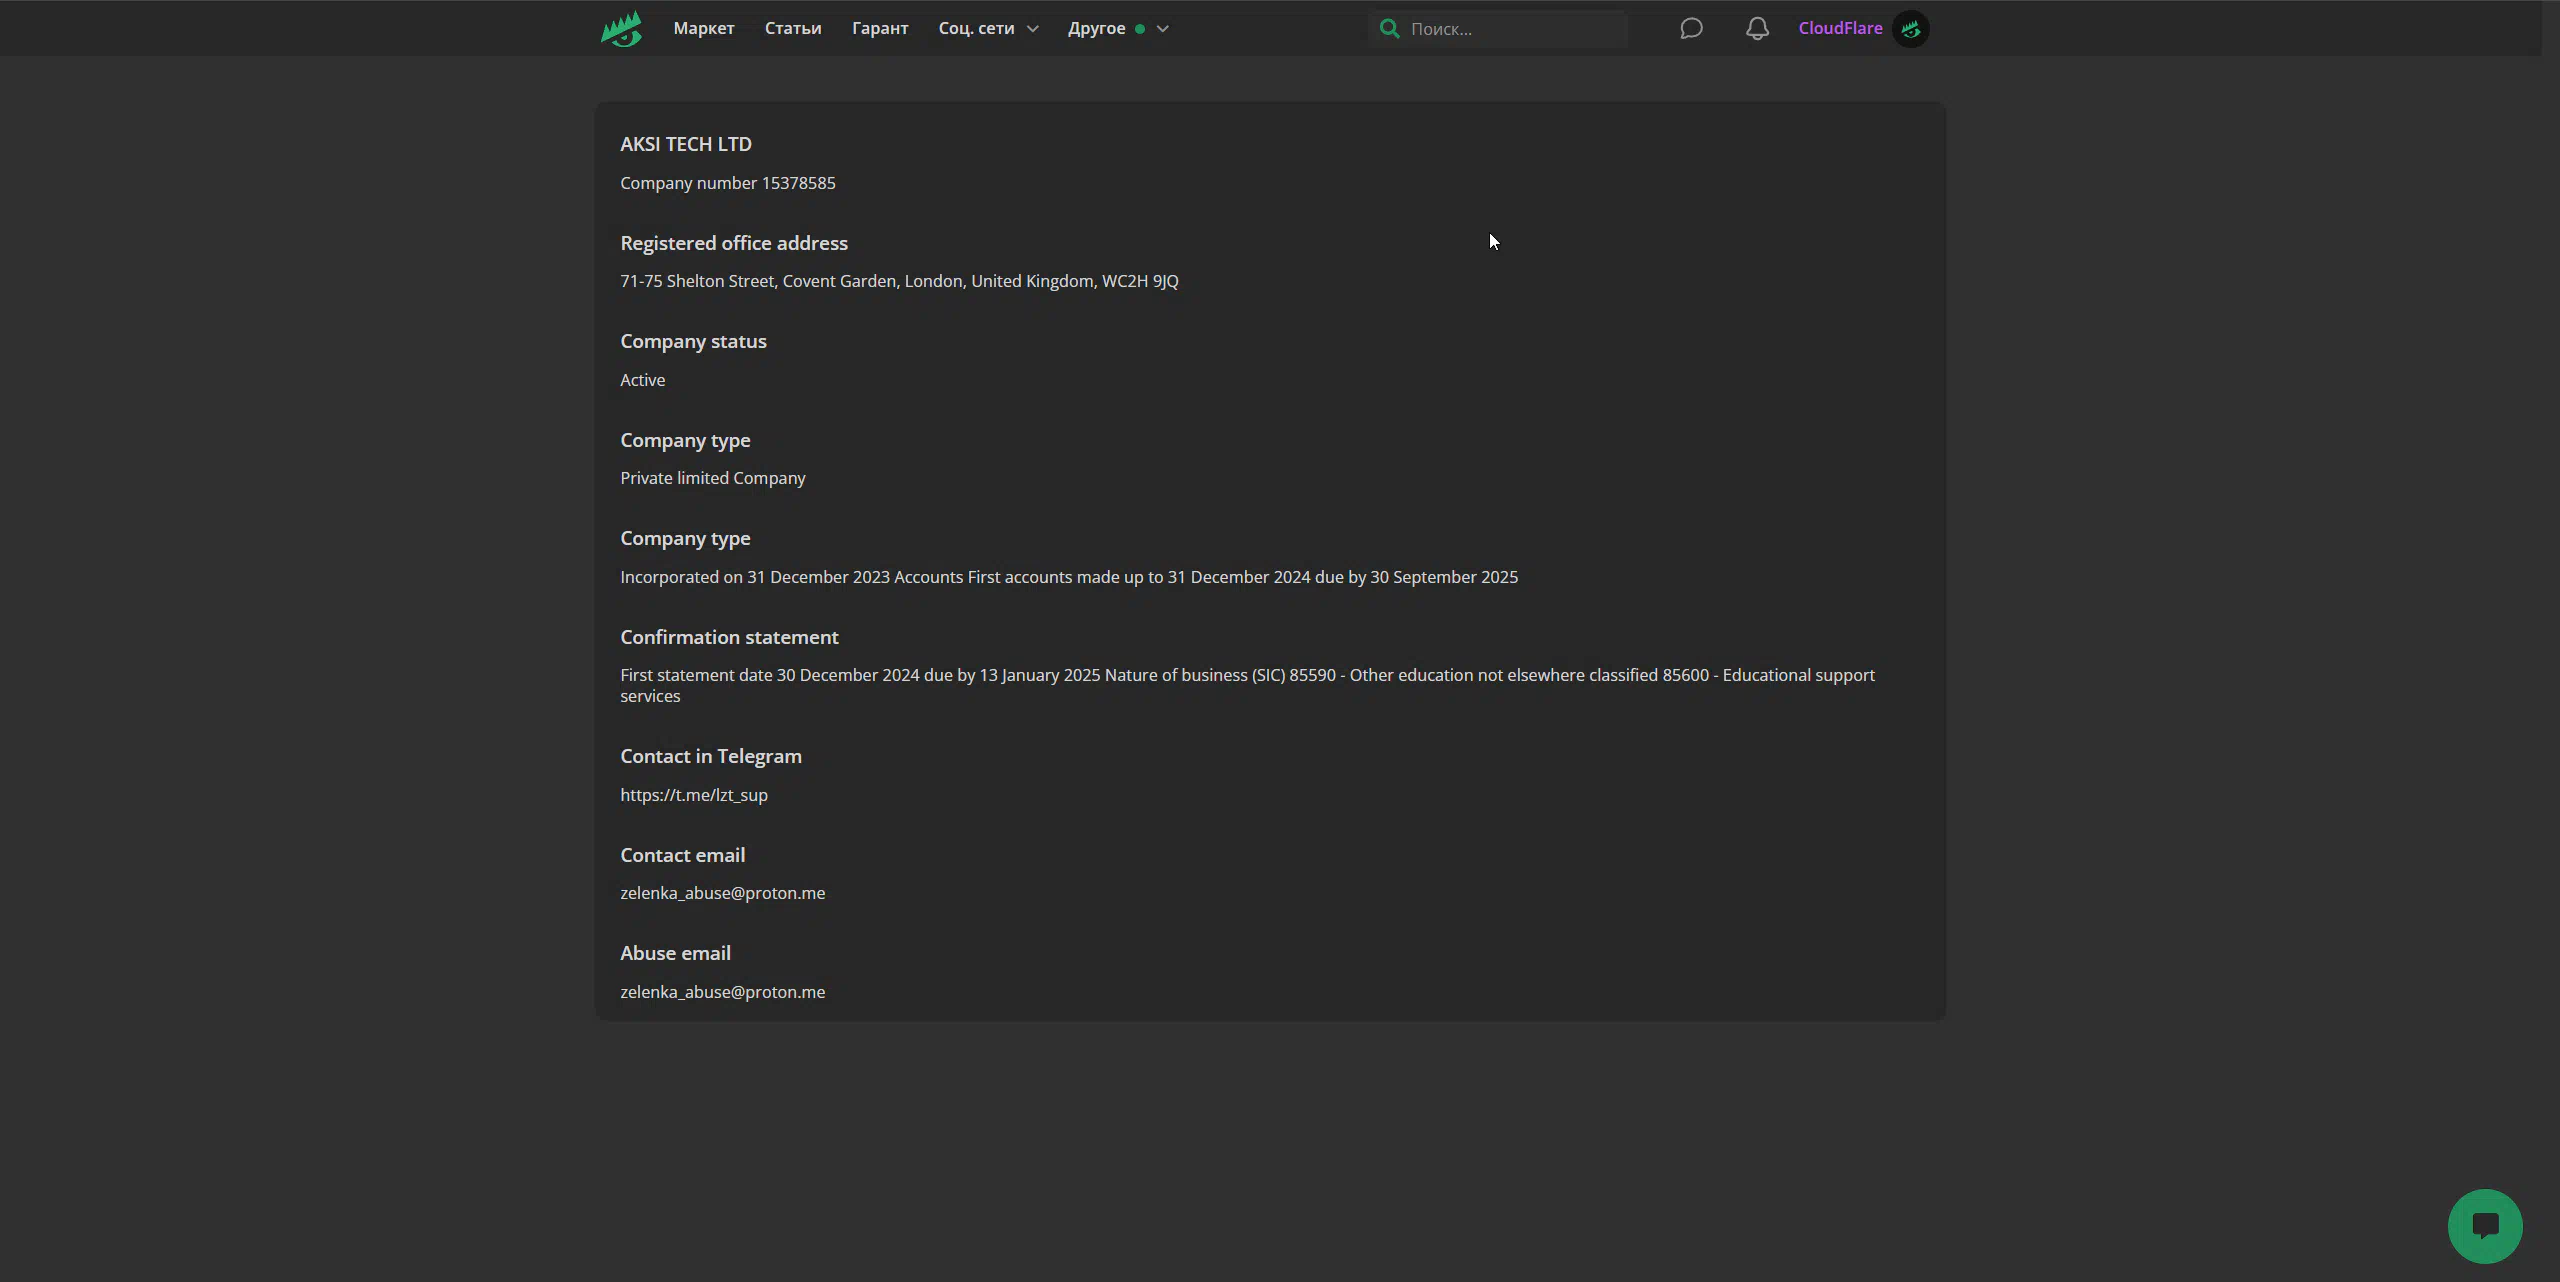The image size is (2560, 1282).
Task: Click the search magnifier icon
Action: point(1389,28)
